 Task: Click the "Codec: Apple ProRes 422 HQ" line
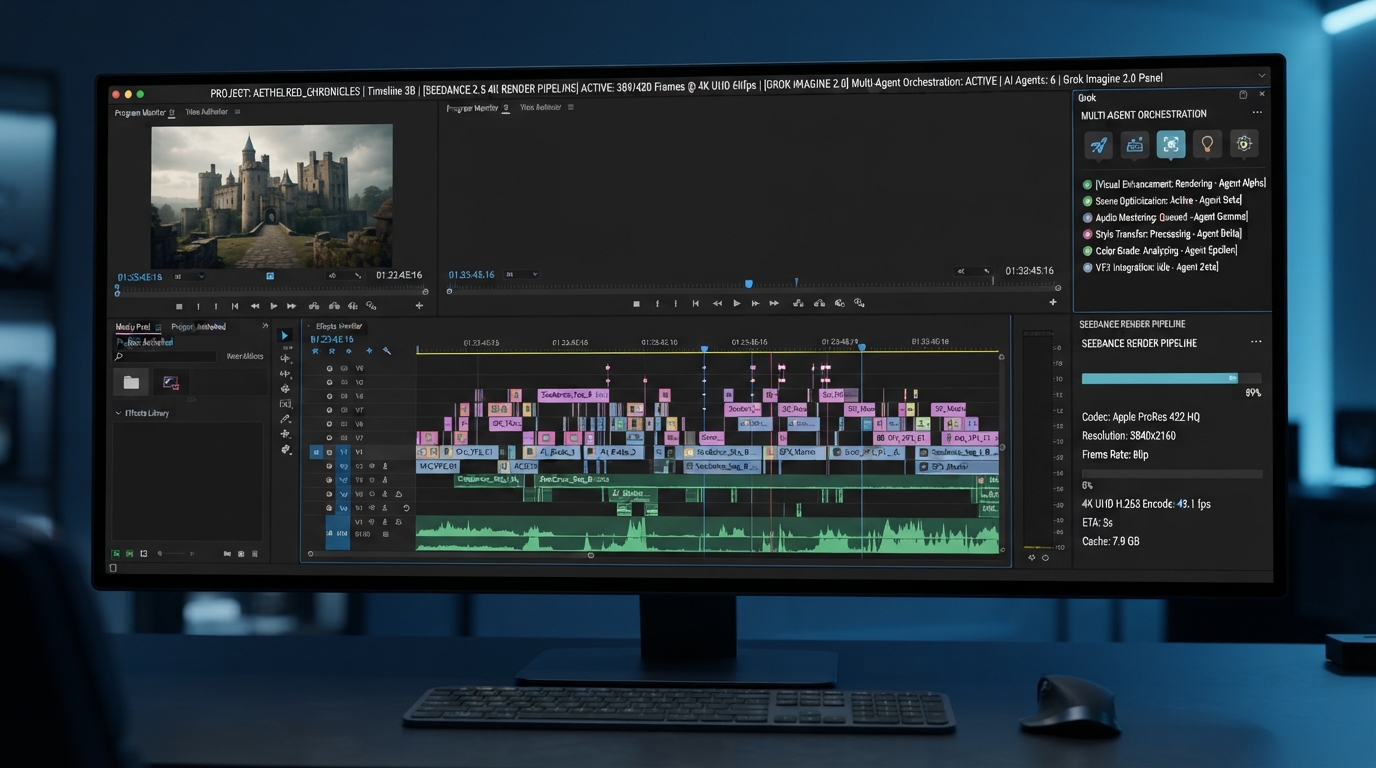1141,417
